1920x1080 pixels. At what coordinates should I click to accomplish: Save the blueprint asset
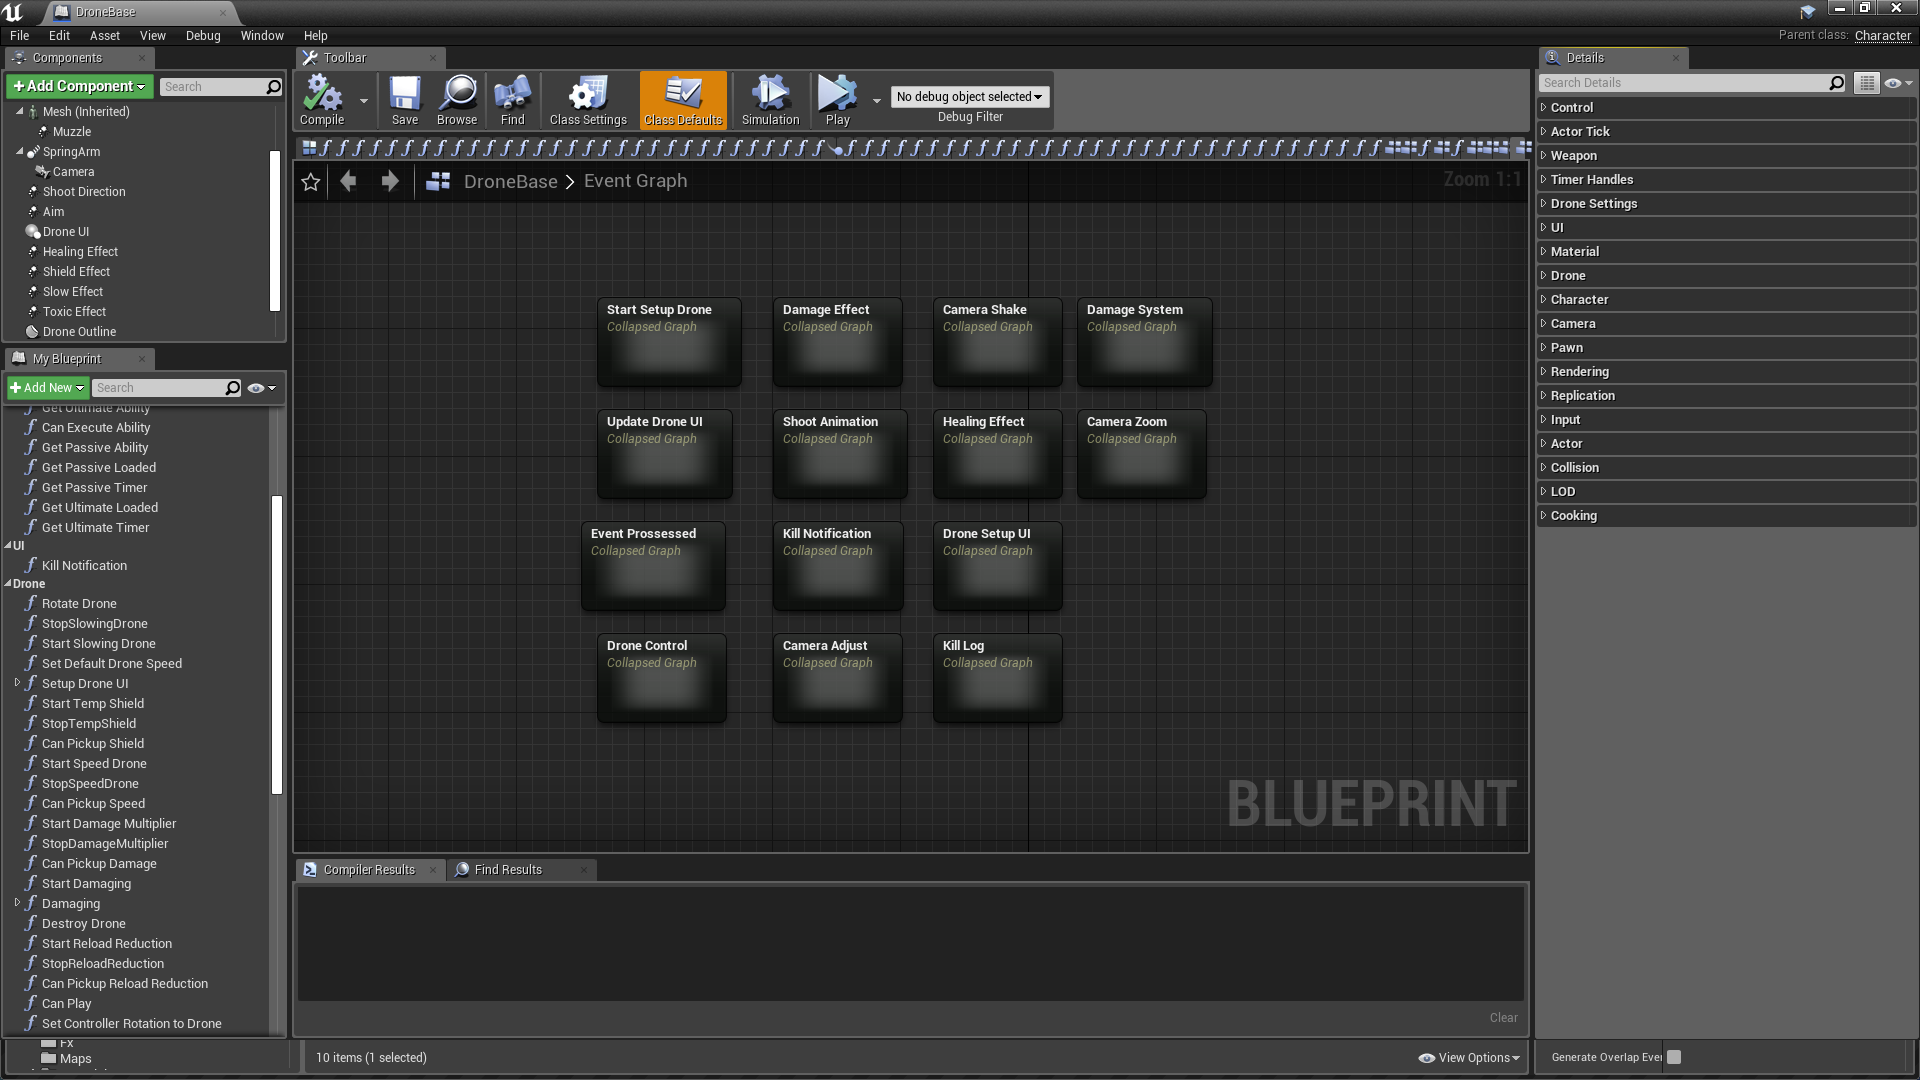405,100
